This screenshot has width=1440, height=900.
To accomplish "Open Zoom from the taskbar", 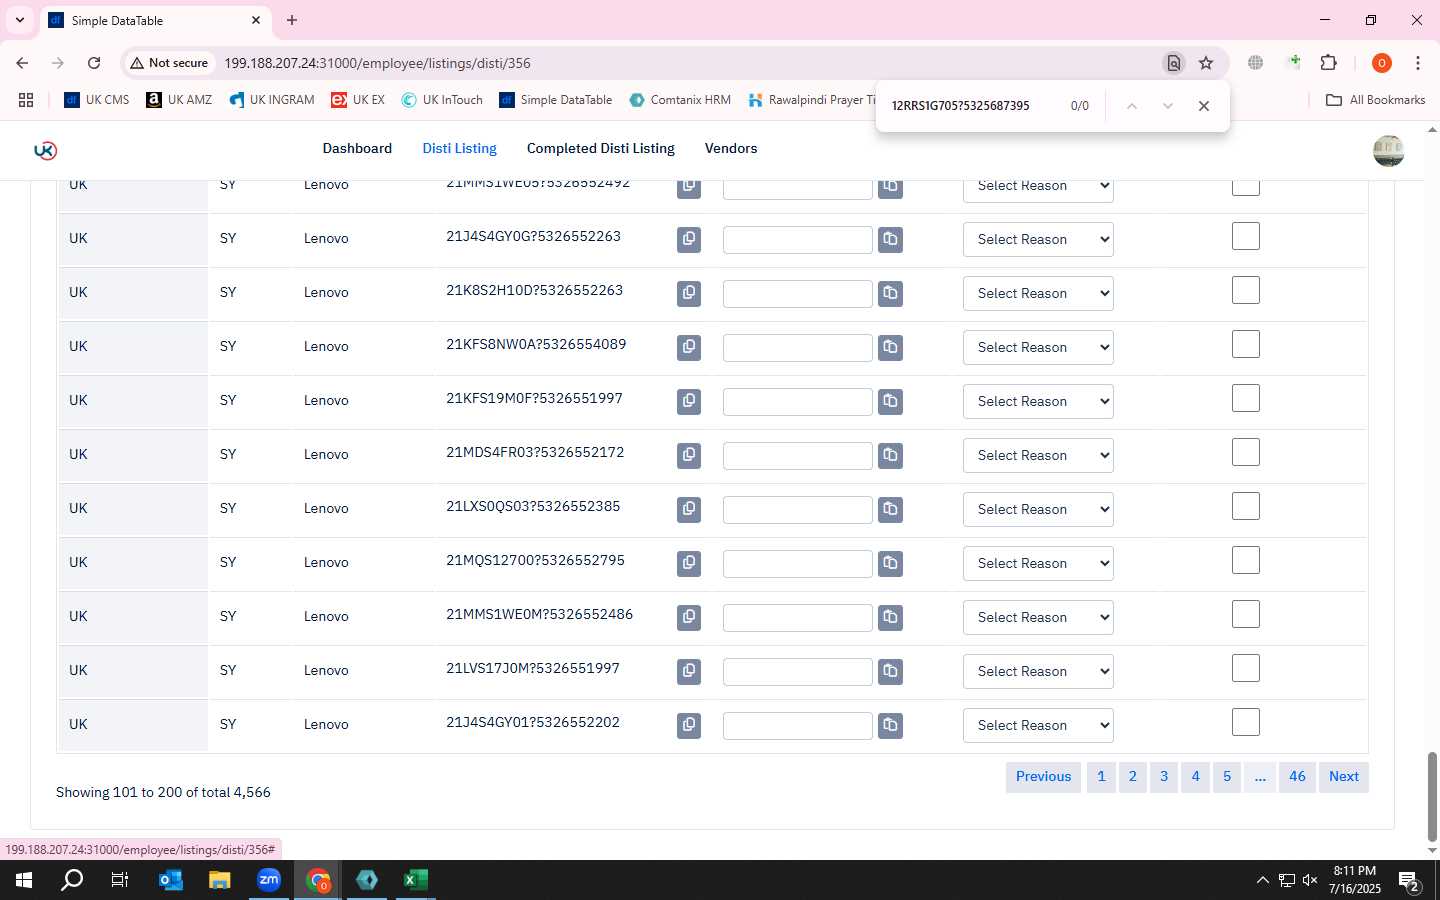I will click(269, 880).
